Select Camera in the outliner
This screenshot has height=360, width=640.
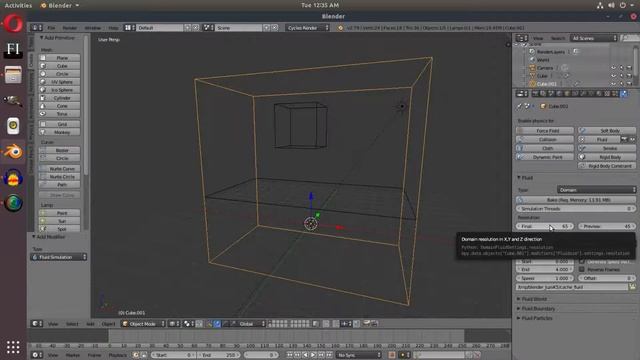pos(545,68)
